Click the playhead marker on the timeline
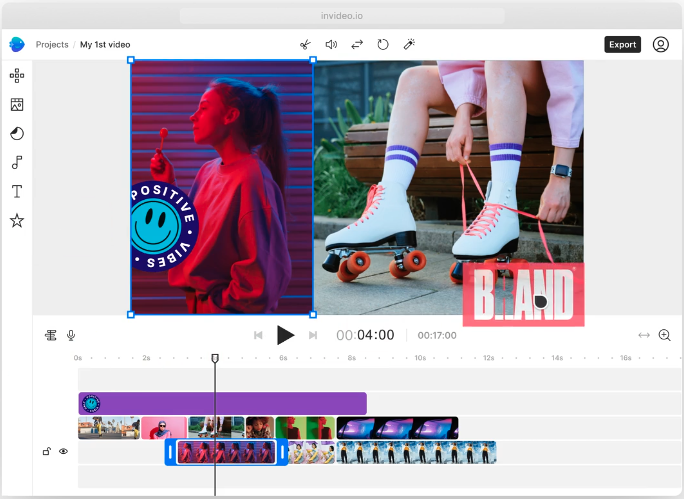The width and height of the screenshot is (684, 499). tap(215, 358)
